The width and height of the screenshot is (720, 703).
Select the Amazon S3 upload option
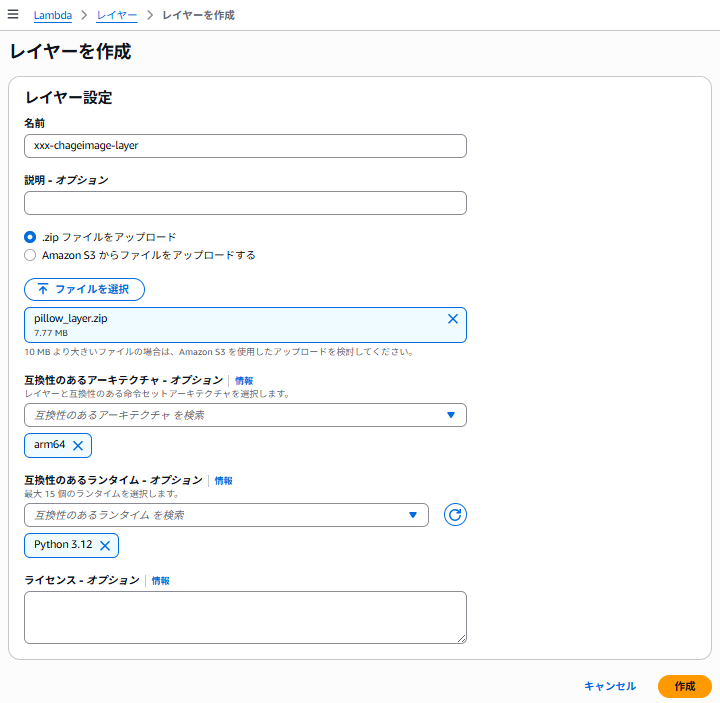(30, 255)
